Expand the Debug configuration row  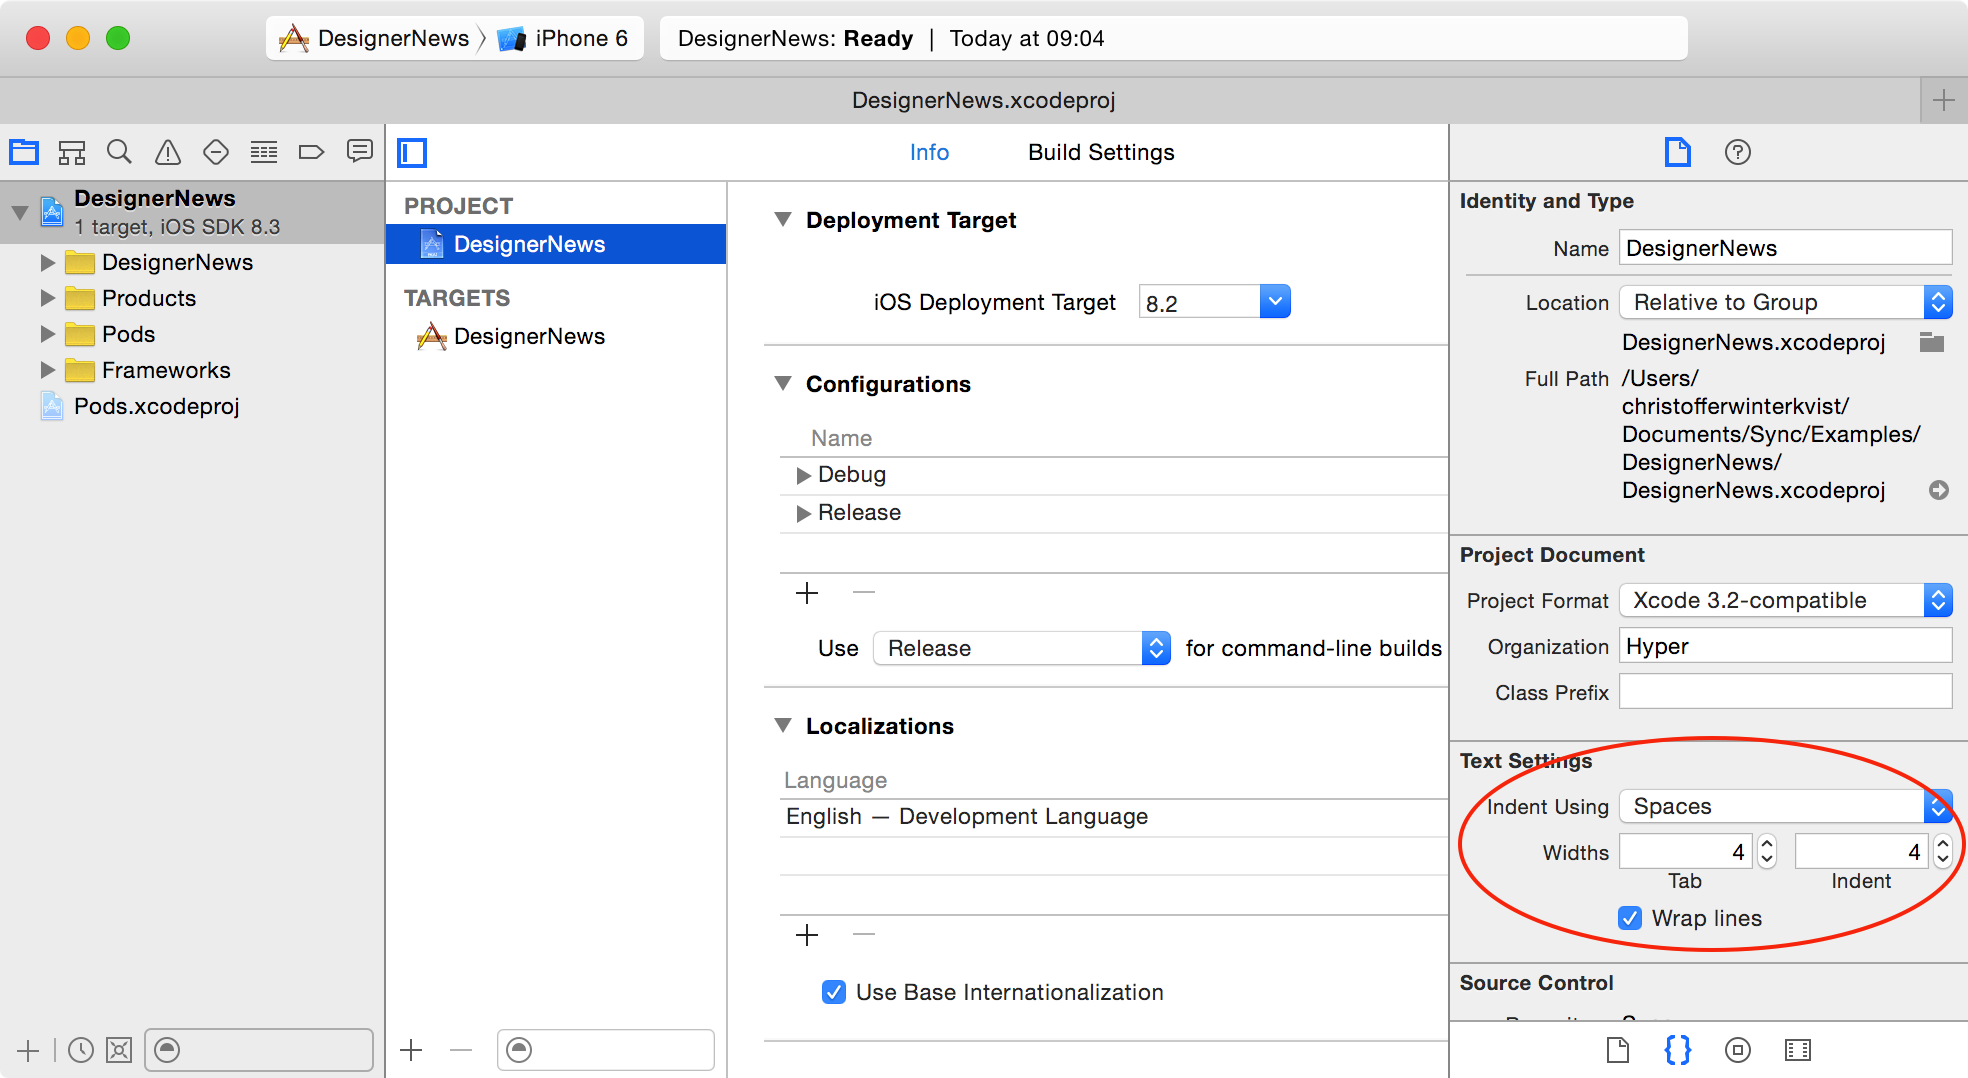[803, 475]
